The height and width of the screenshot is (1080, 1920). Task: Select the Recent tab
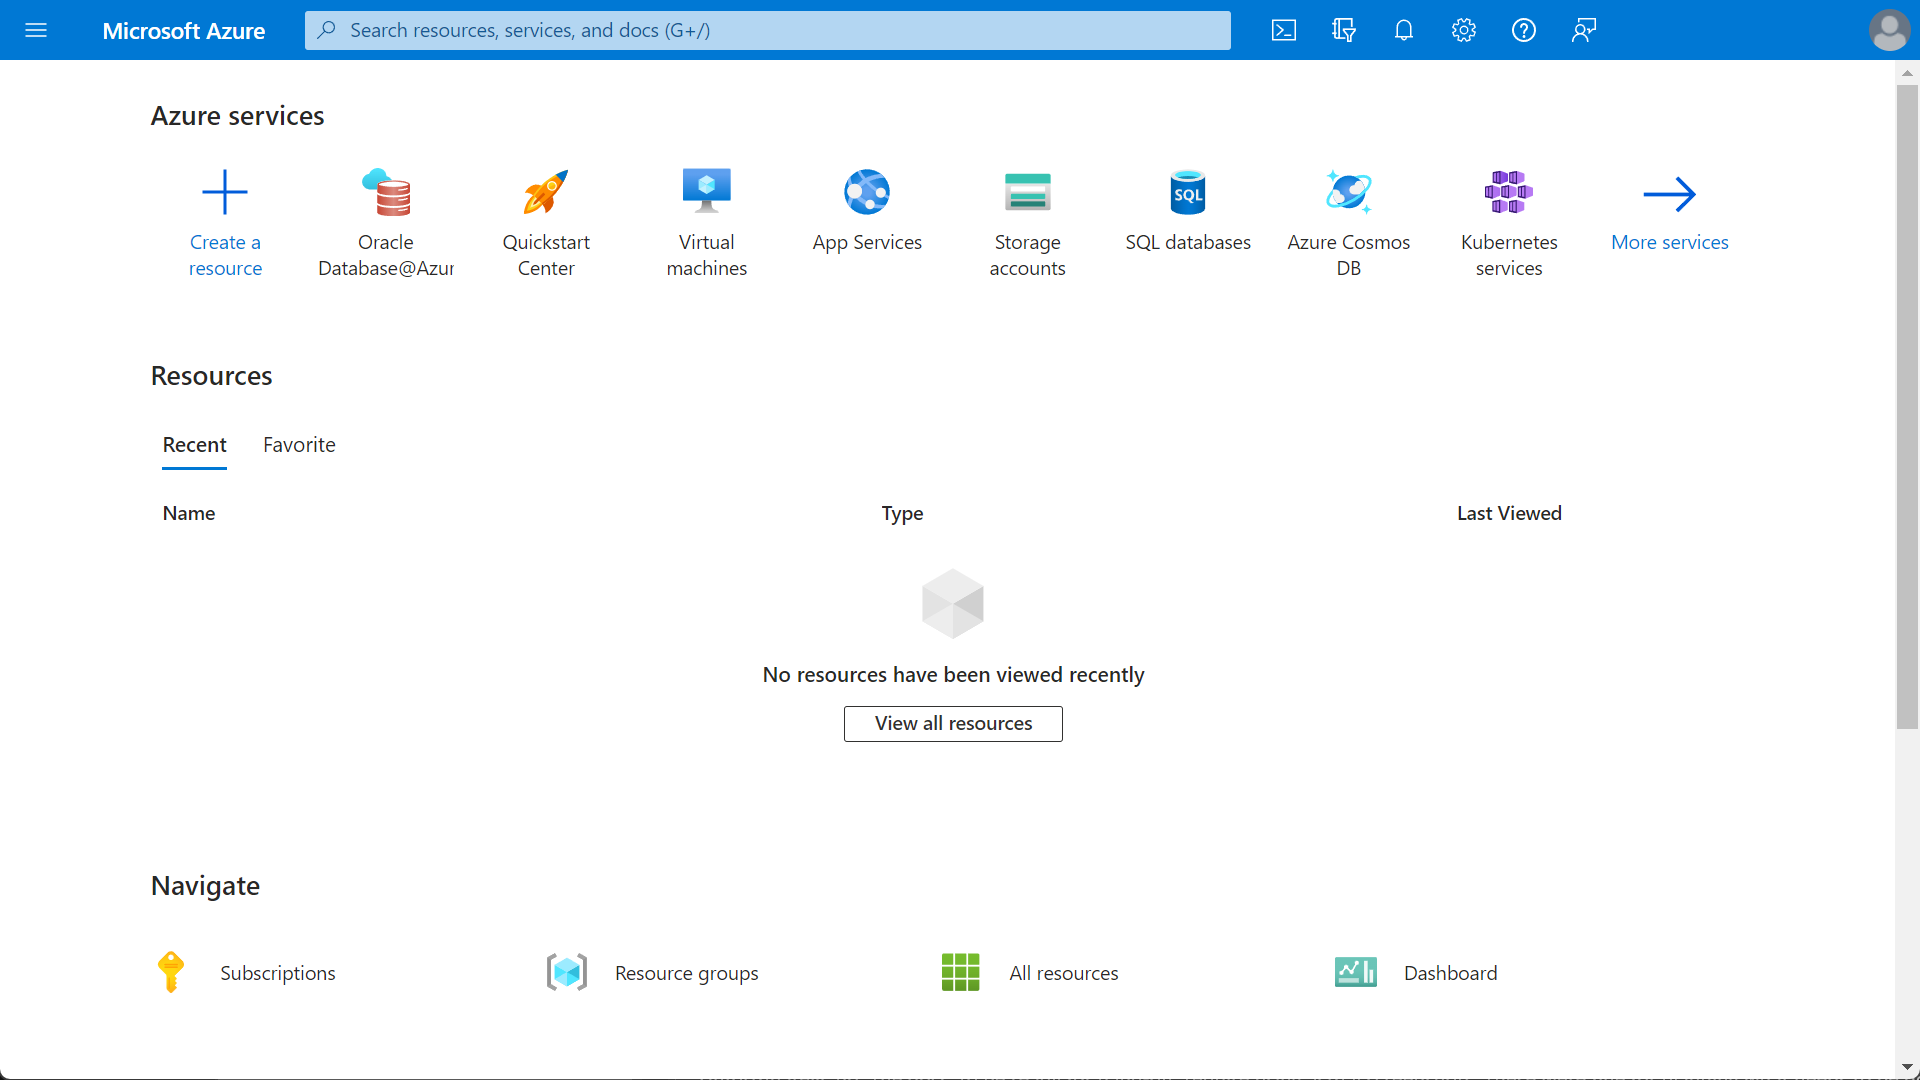tap(194, 445)
